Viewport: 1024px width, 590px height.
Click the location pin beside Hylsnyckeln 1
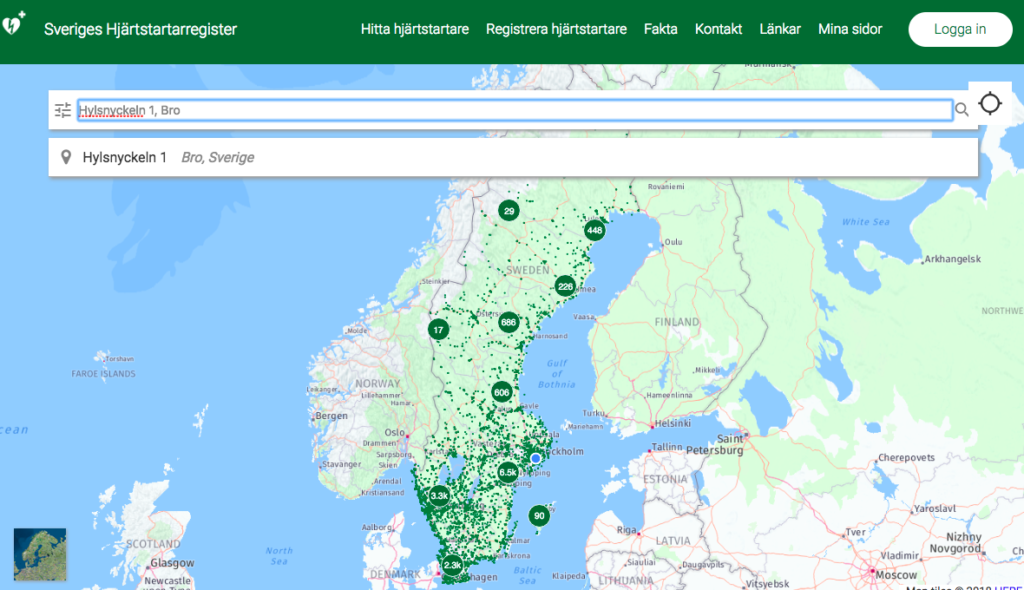(x=64, y=156)
